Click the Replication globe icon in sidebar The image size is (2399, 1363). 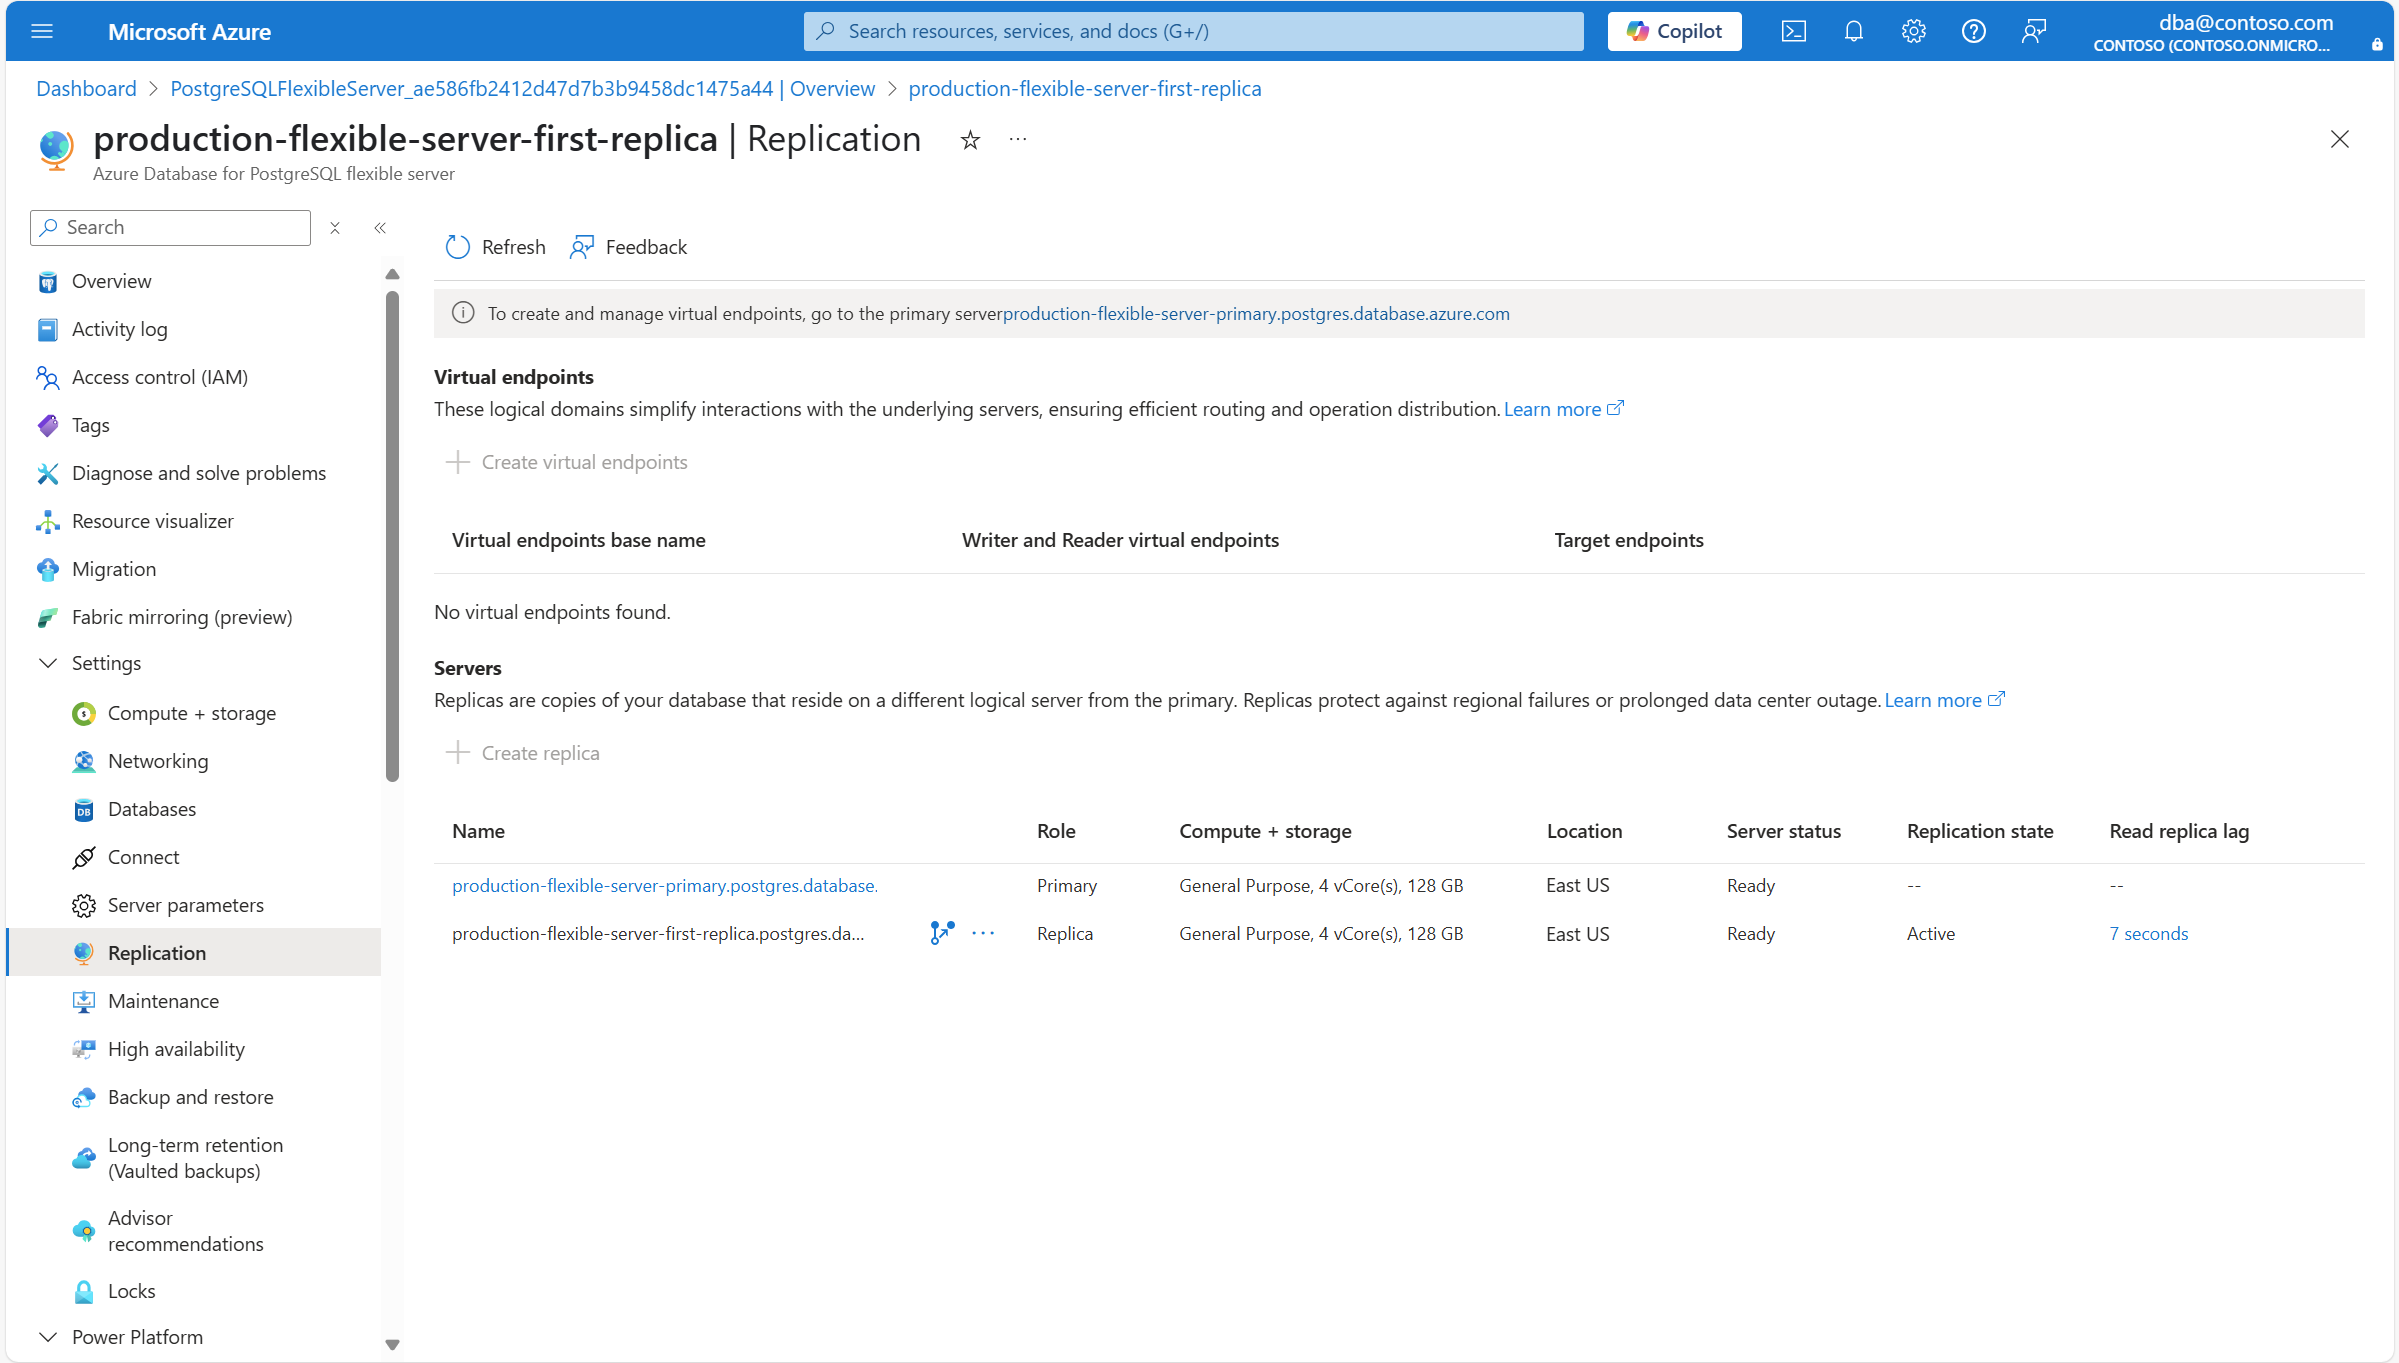[x=84, y=953]
